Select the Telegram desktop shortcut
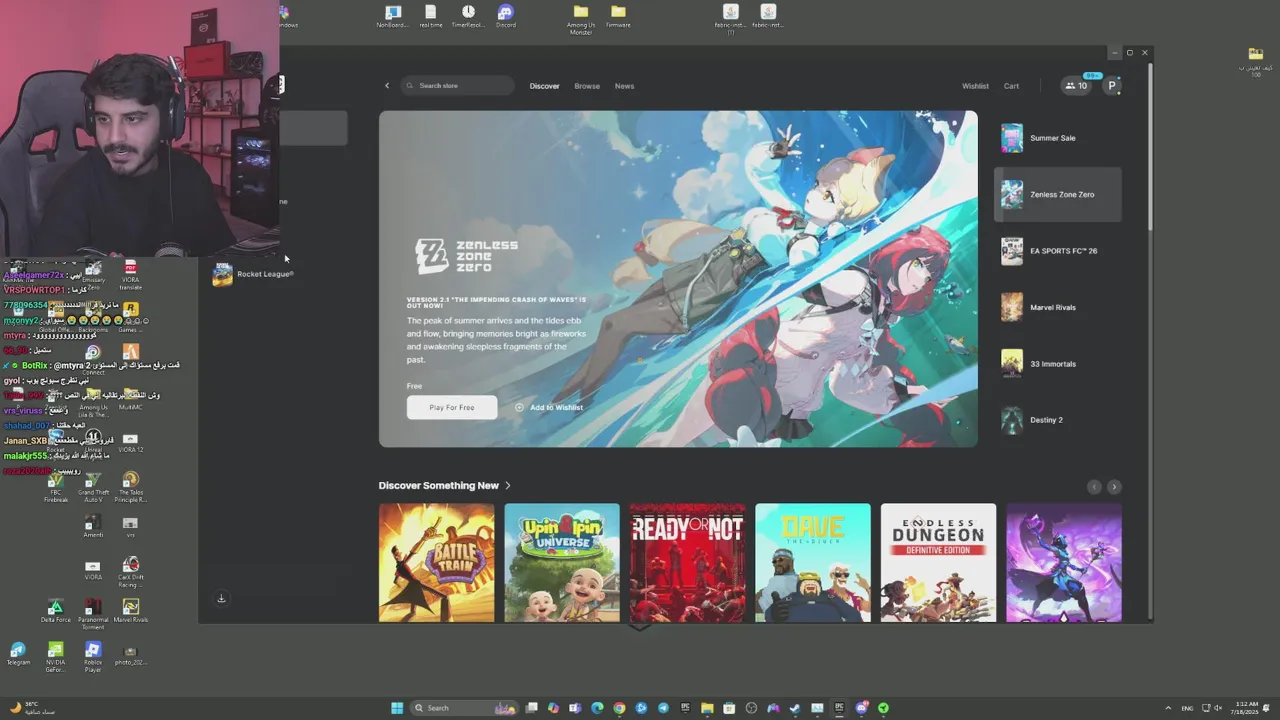The image size is (1280, 720). pos(18,654)
